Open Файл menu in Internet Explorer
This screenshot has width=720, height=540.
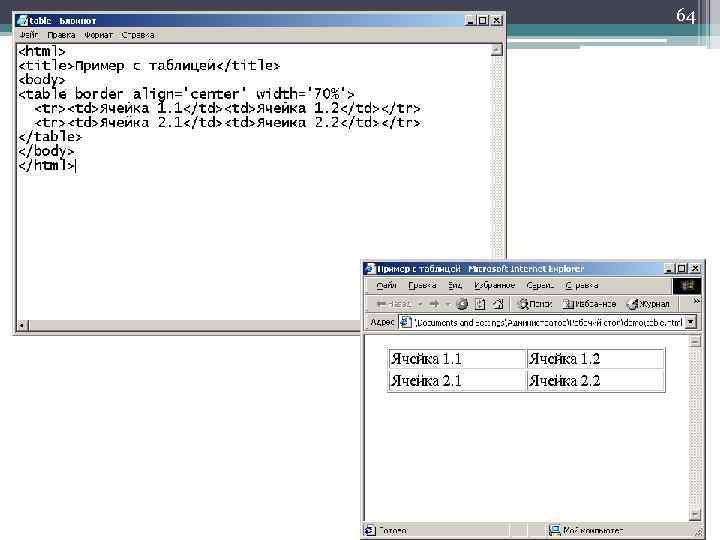pos(386,285)
